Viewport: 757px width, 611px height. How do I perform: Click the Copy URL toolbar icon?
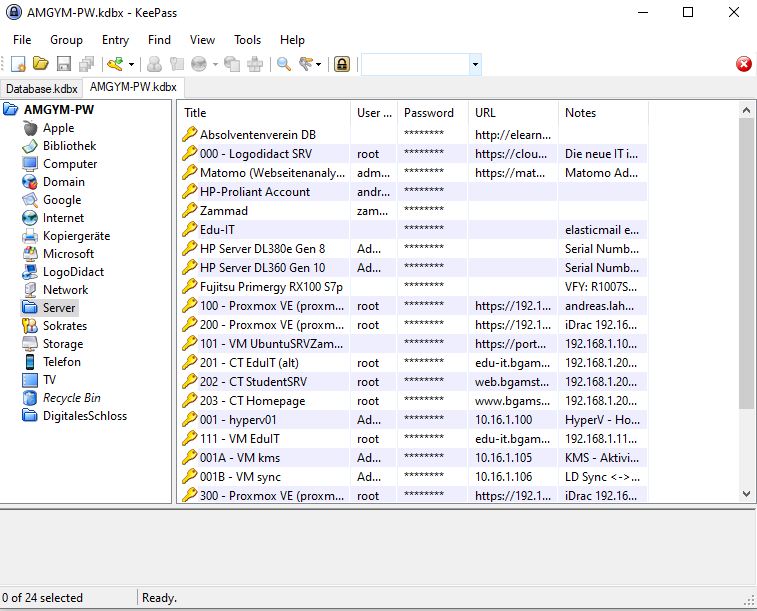(x=232, y=64)
